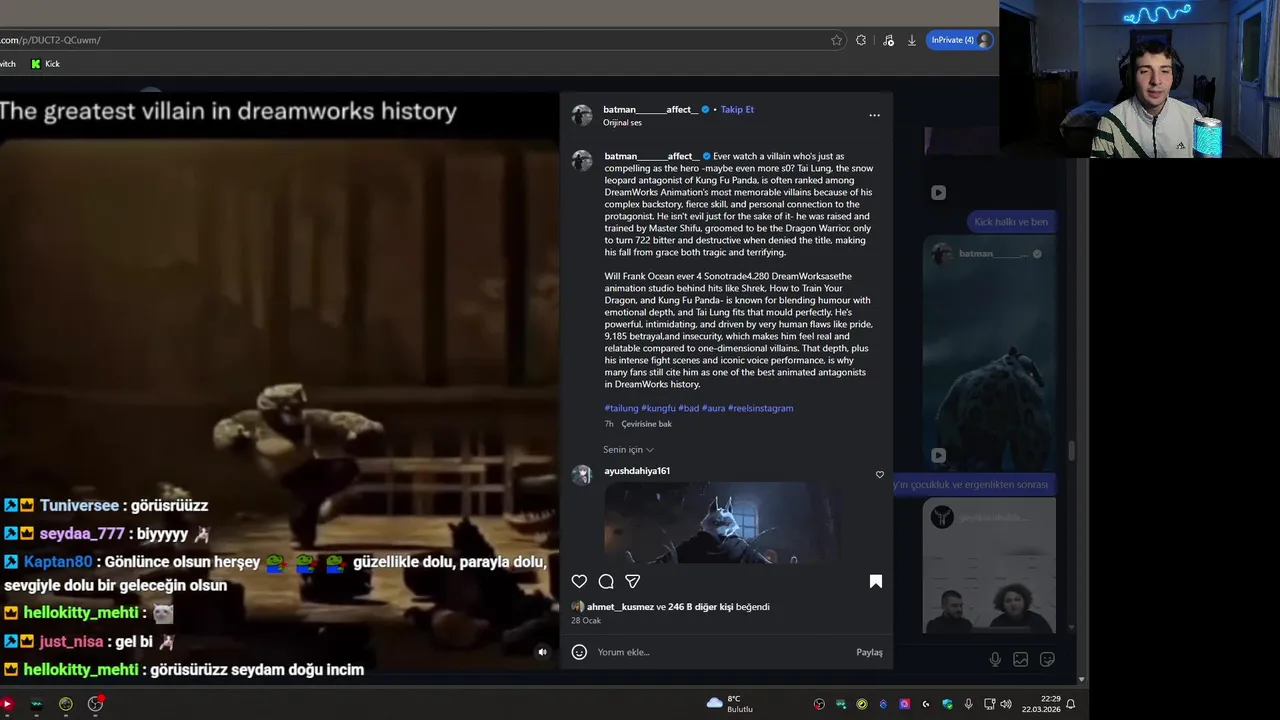Click the seydaa_777 chat username in the overlay
Screen dimensions: 1280x720
[x=82, y=534]
